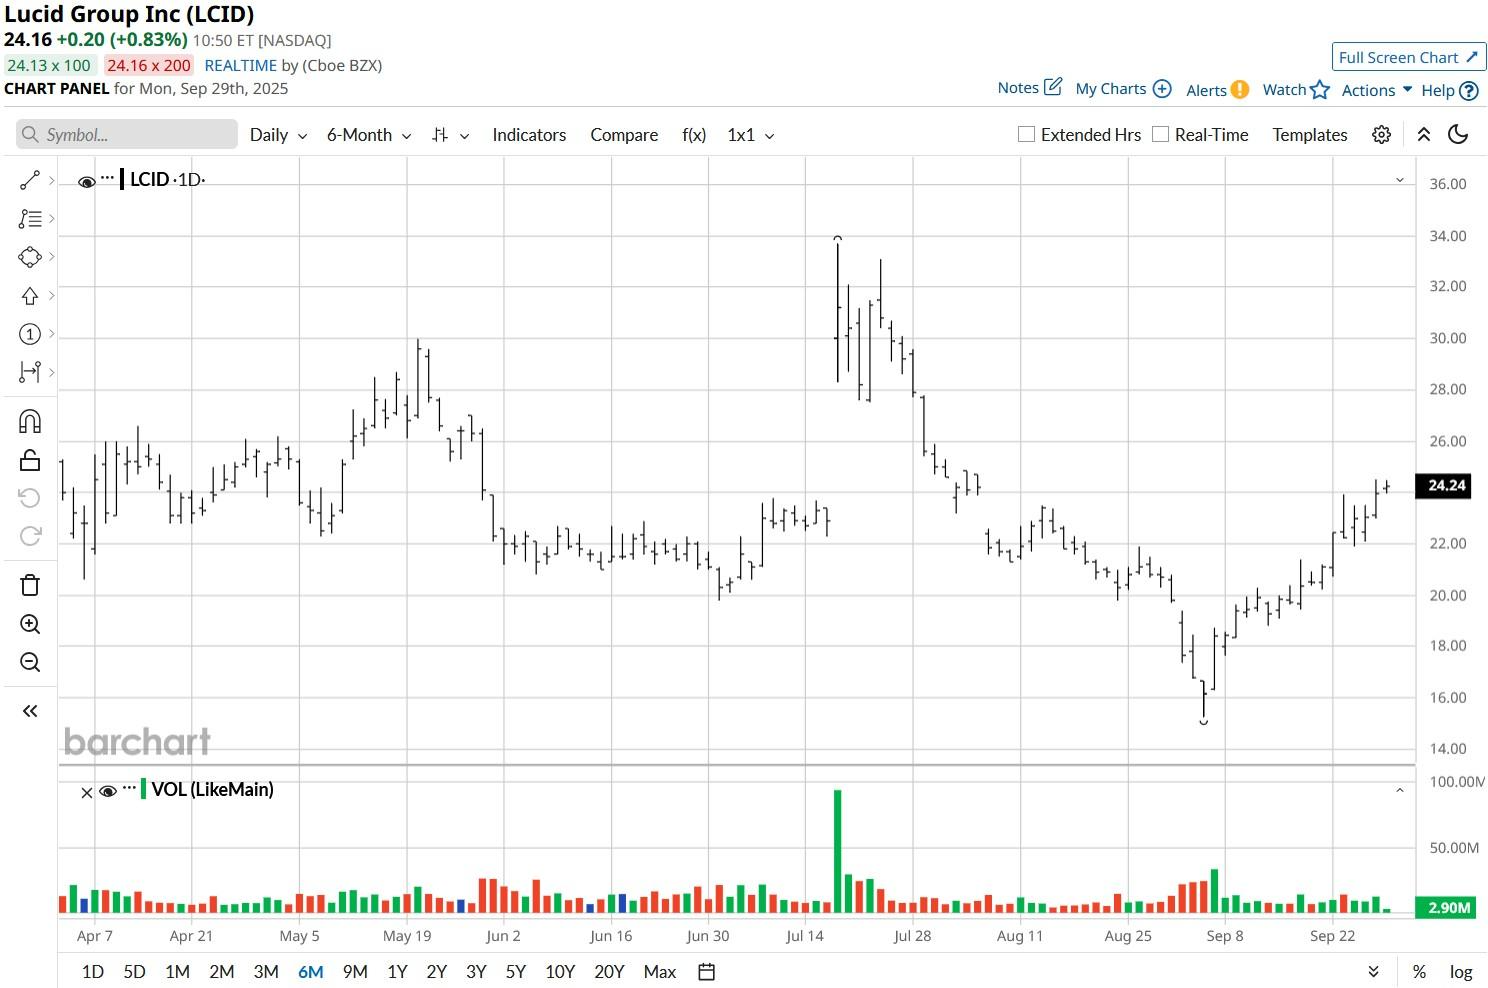Zoom in on the chart
Viewport: 1488px width, 988px height.
[30, 625]
